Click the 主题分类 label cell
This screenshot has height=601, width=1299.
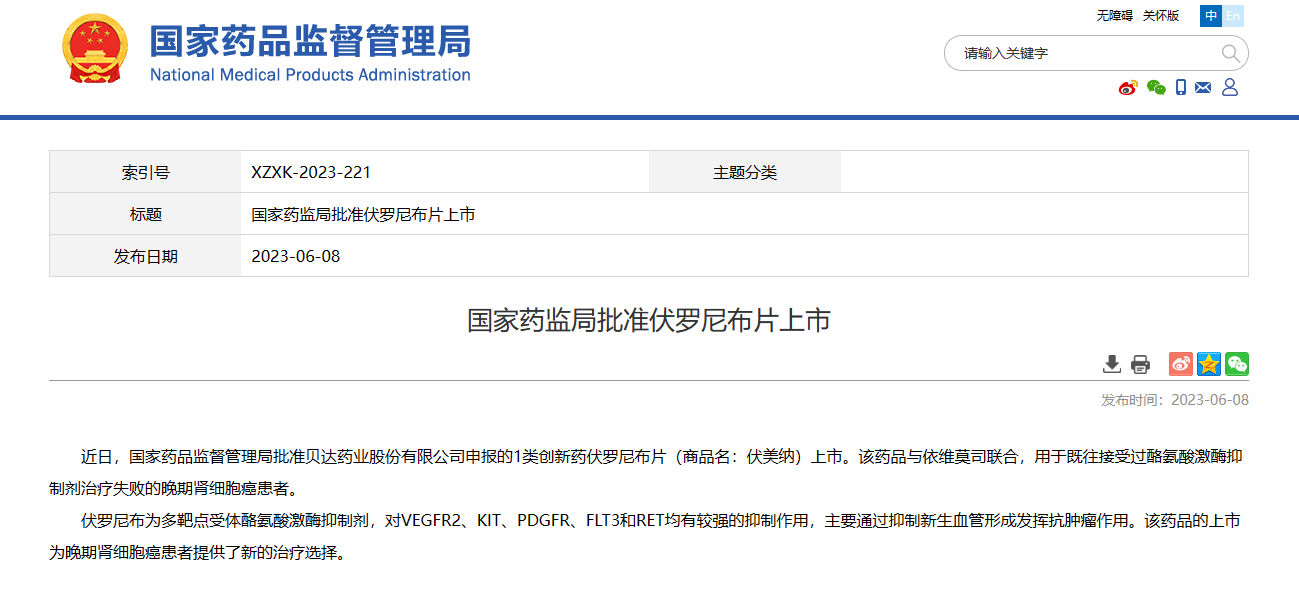pyautogui.click(x=745, y=172)
